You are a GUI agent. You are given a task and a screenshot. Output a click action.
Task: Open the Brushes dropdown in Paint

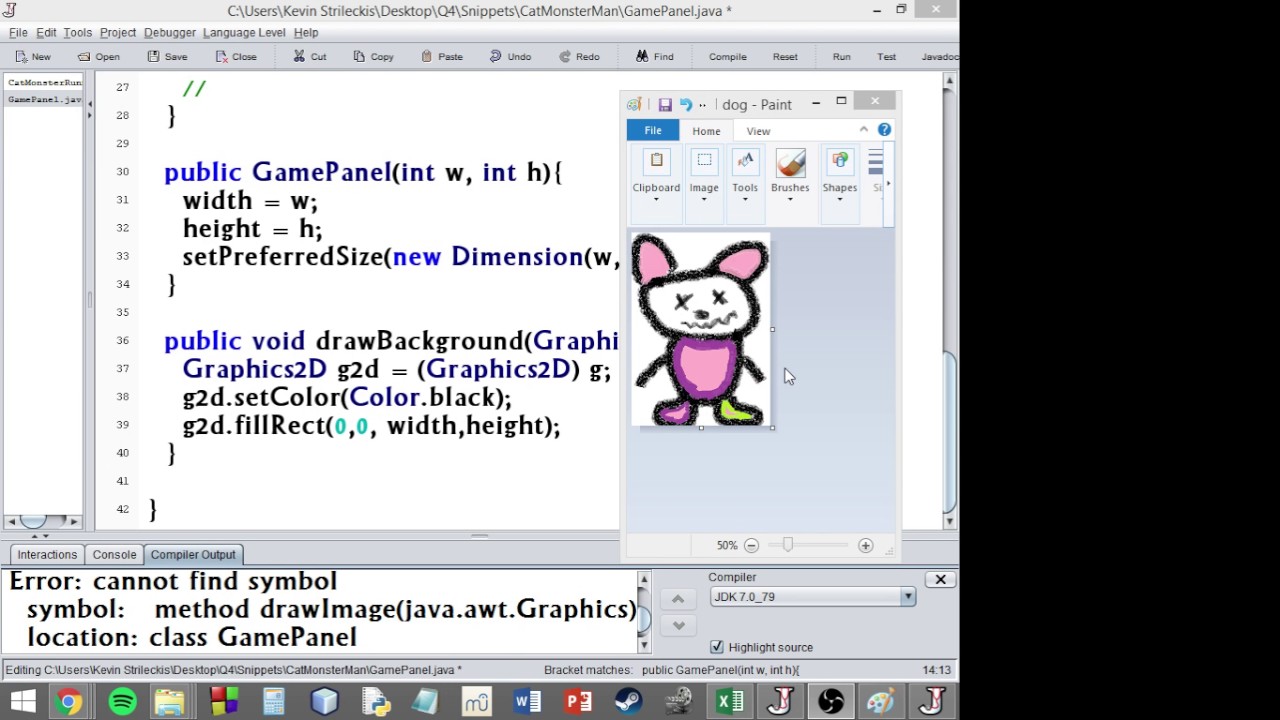(790, 188)
